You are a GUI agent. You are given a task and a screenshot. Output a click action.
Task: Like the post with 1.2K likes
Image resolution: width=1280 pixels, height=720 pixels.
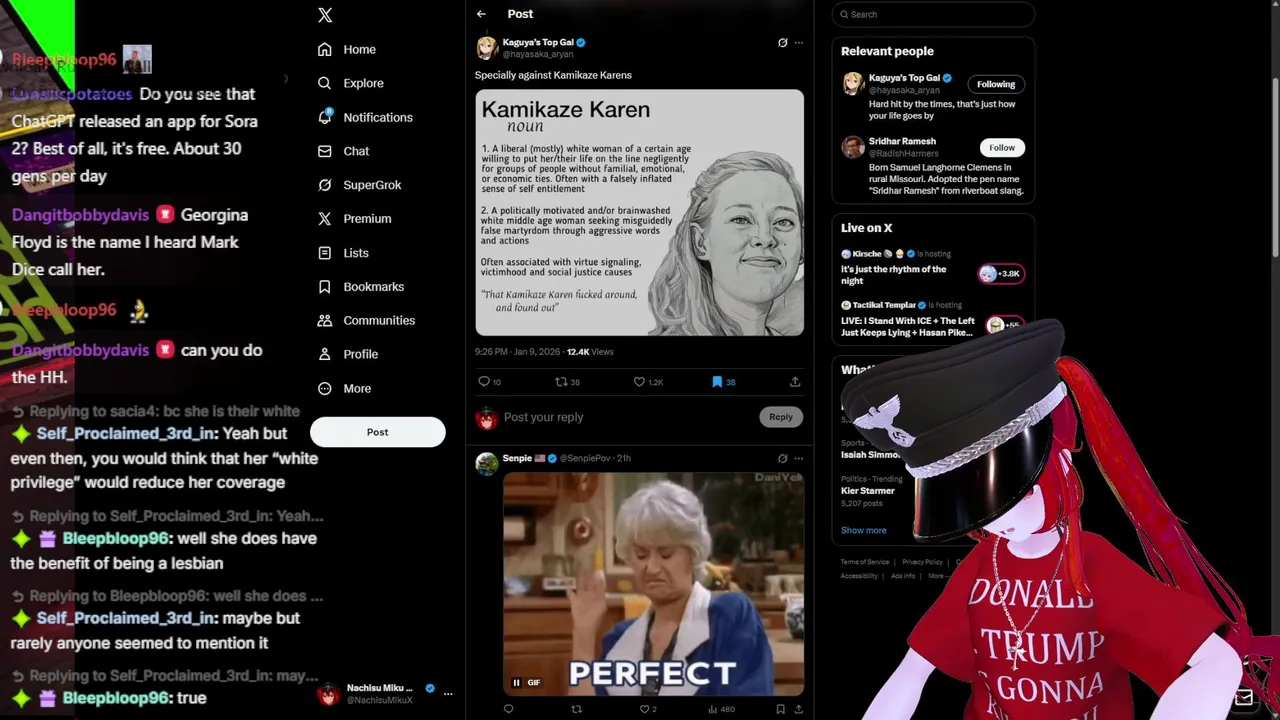(639, 381)
